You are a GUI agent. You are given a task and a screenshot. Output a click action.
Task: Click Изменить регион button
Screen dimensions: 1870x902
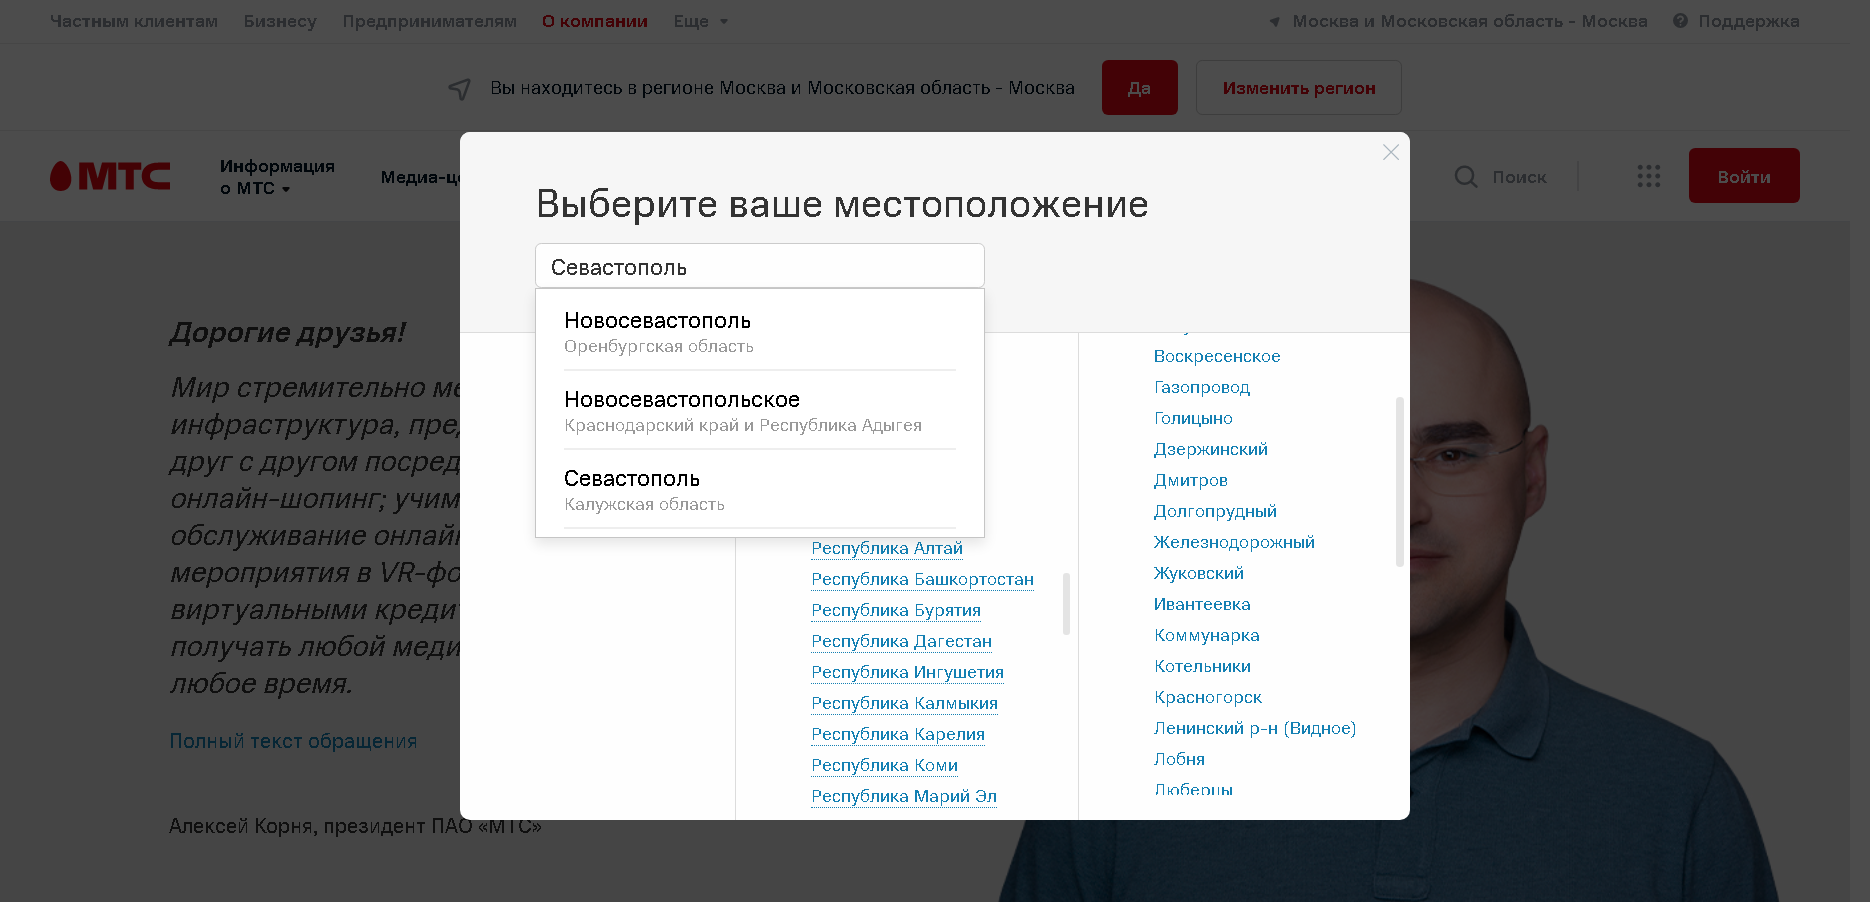click(1299, 88)
